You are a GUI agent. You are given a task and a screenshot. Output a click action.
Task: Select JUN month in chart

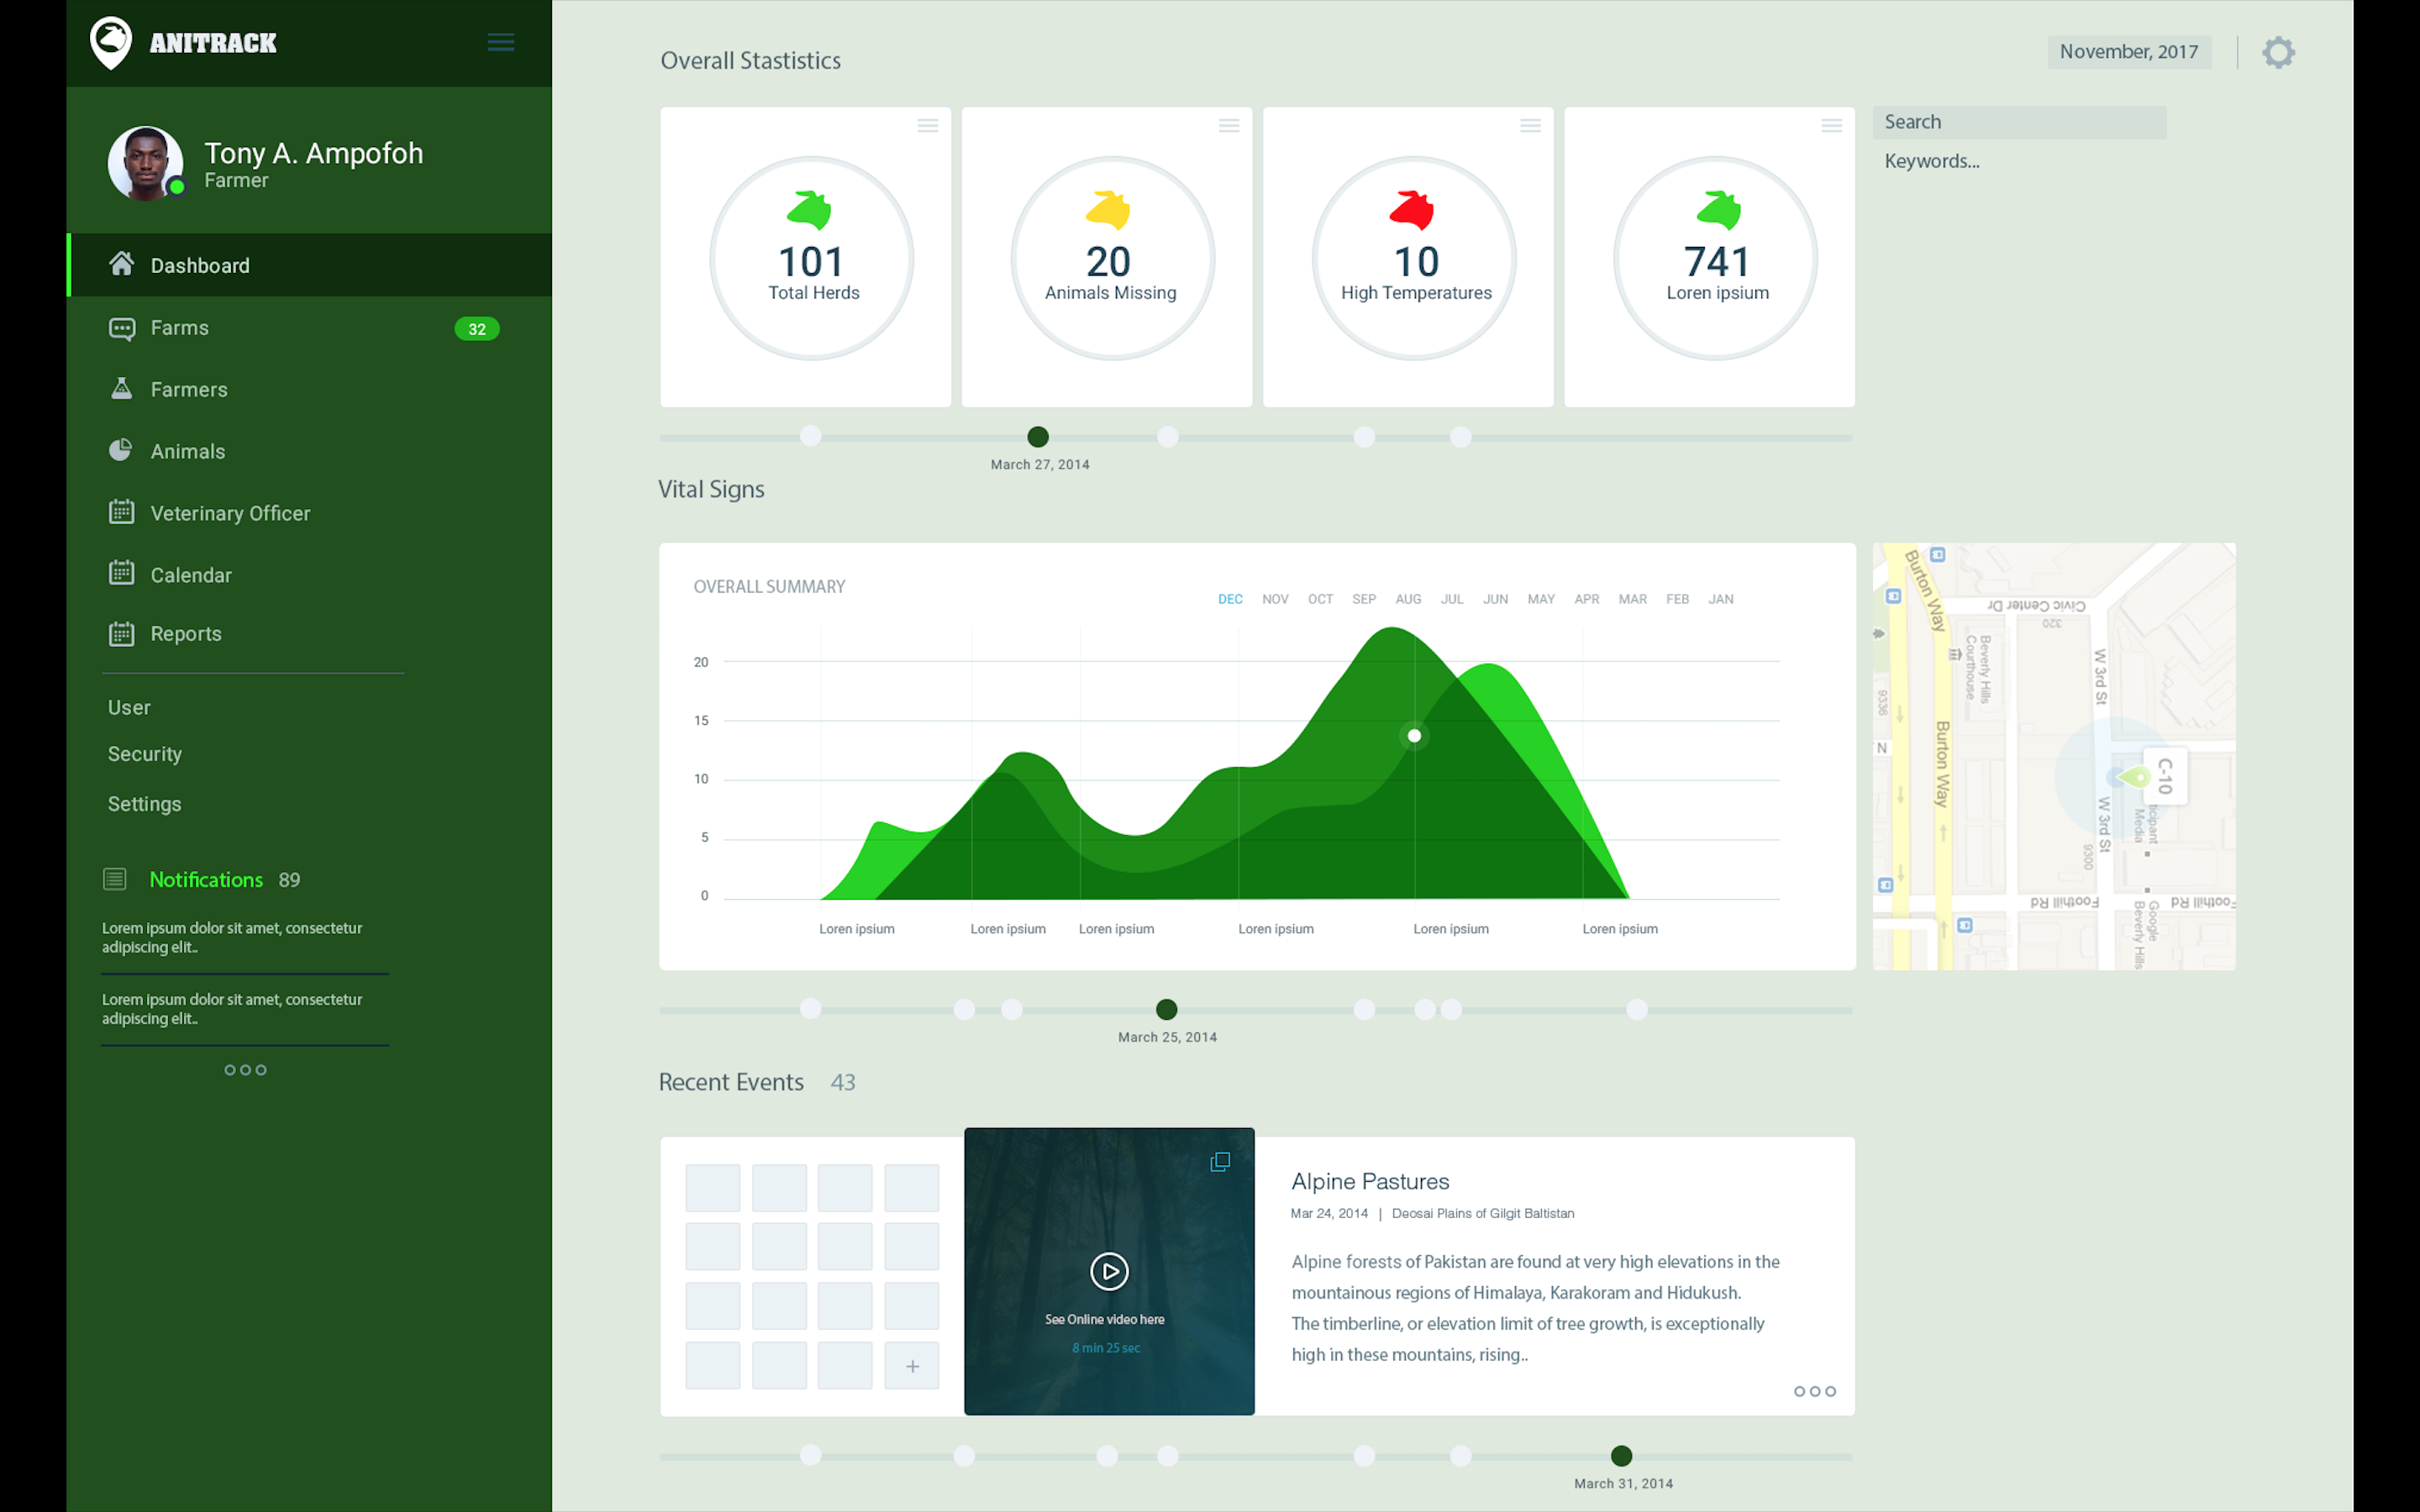(1495, 599)
